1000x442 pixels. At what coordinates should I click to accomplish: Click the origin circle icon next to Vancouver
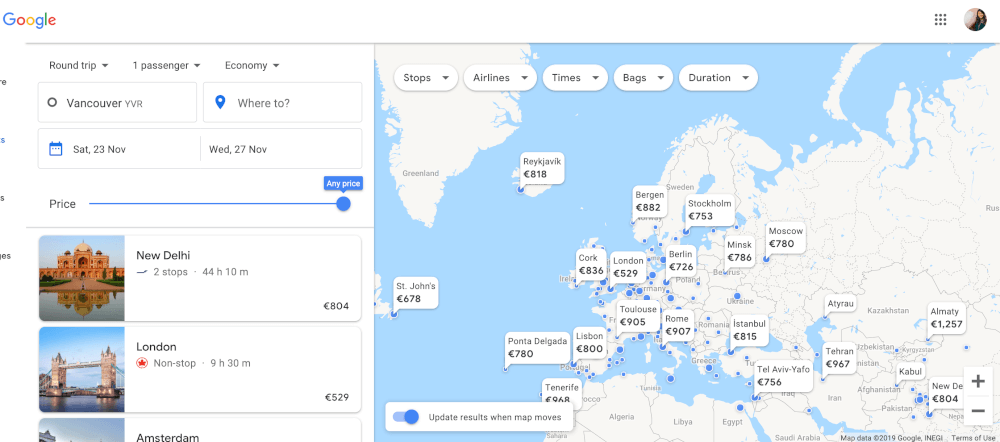point(52,102)
